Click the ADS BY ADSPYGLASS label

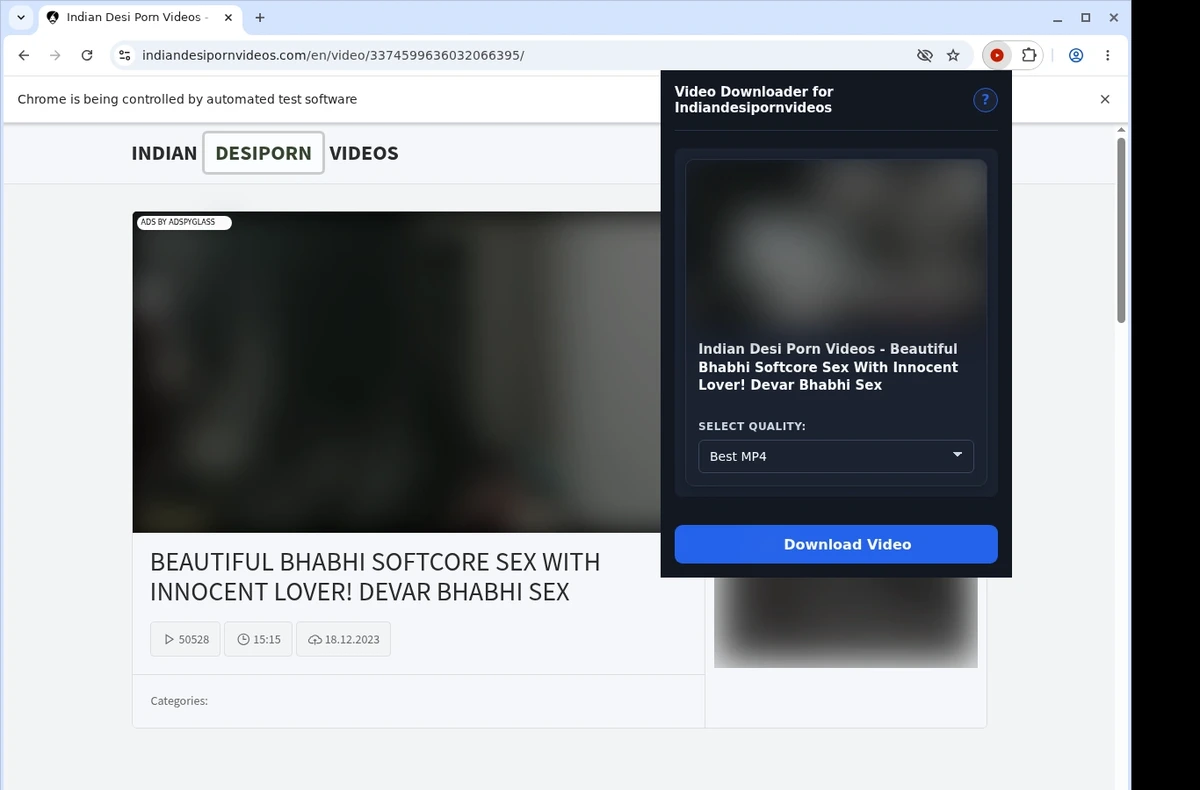point(183,222)
